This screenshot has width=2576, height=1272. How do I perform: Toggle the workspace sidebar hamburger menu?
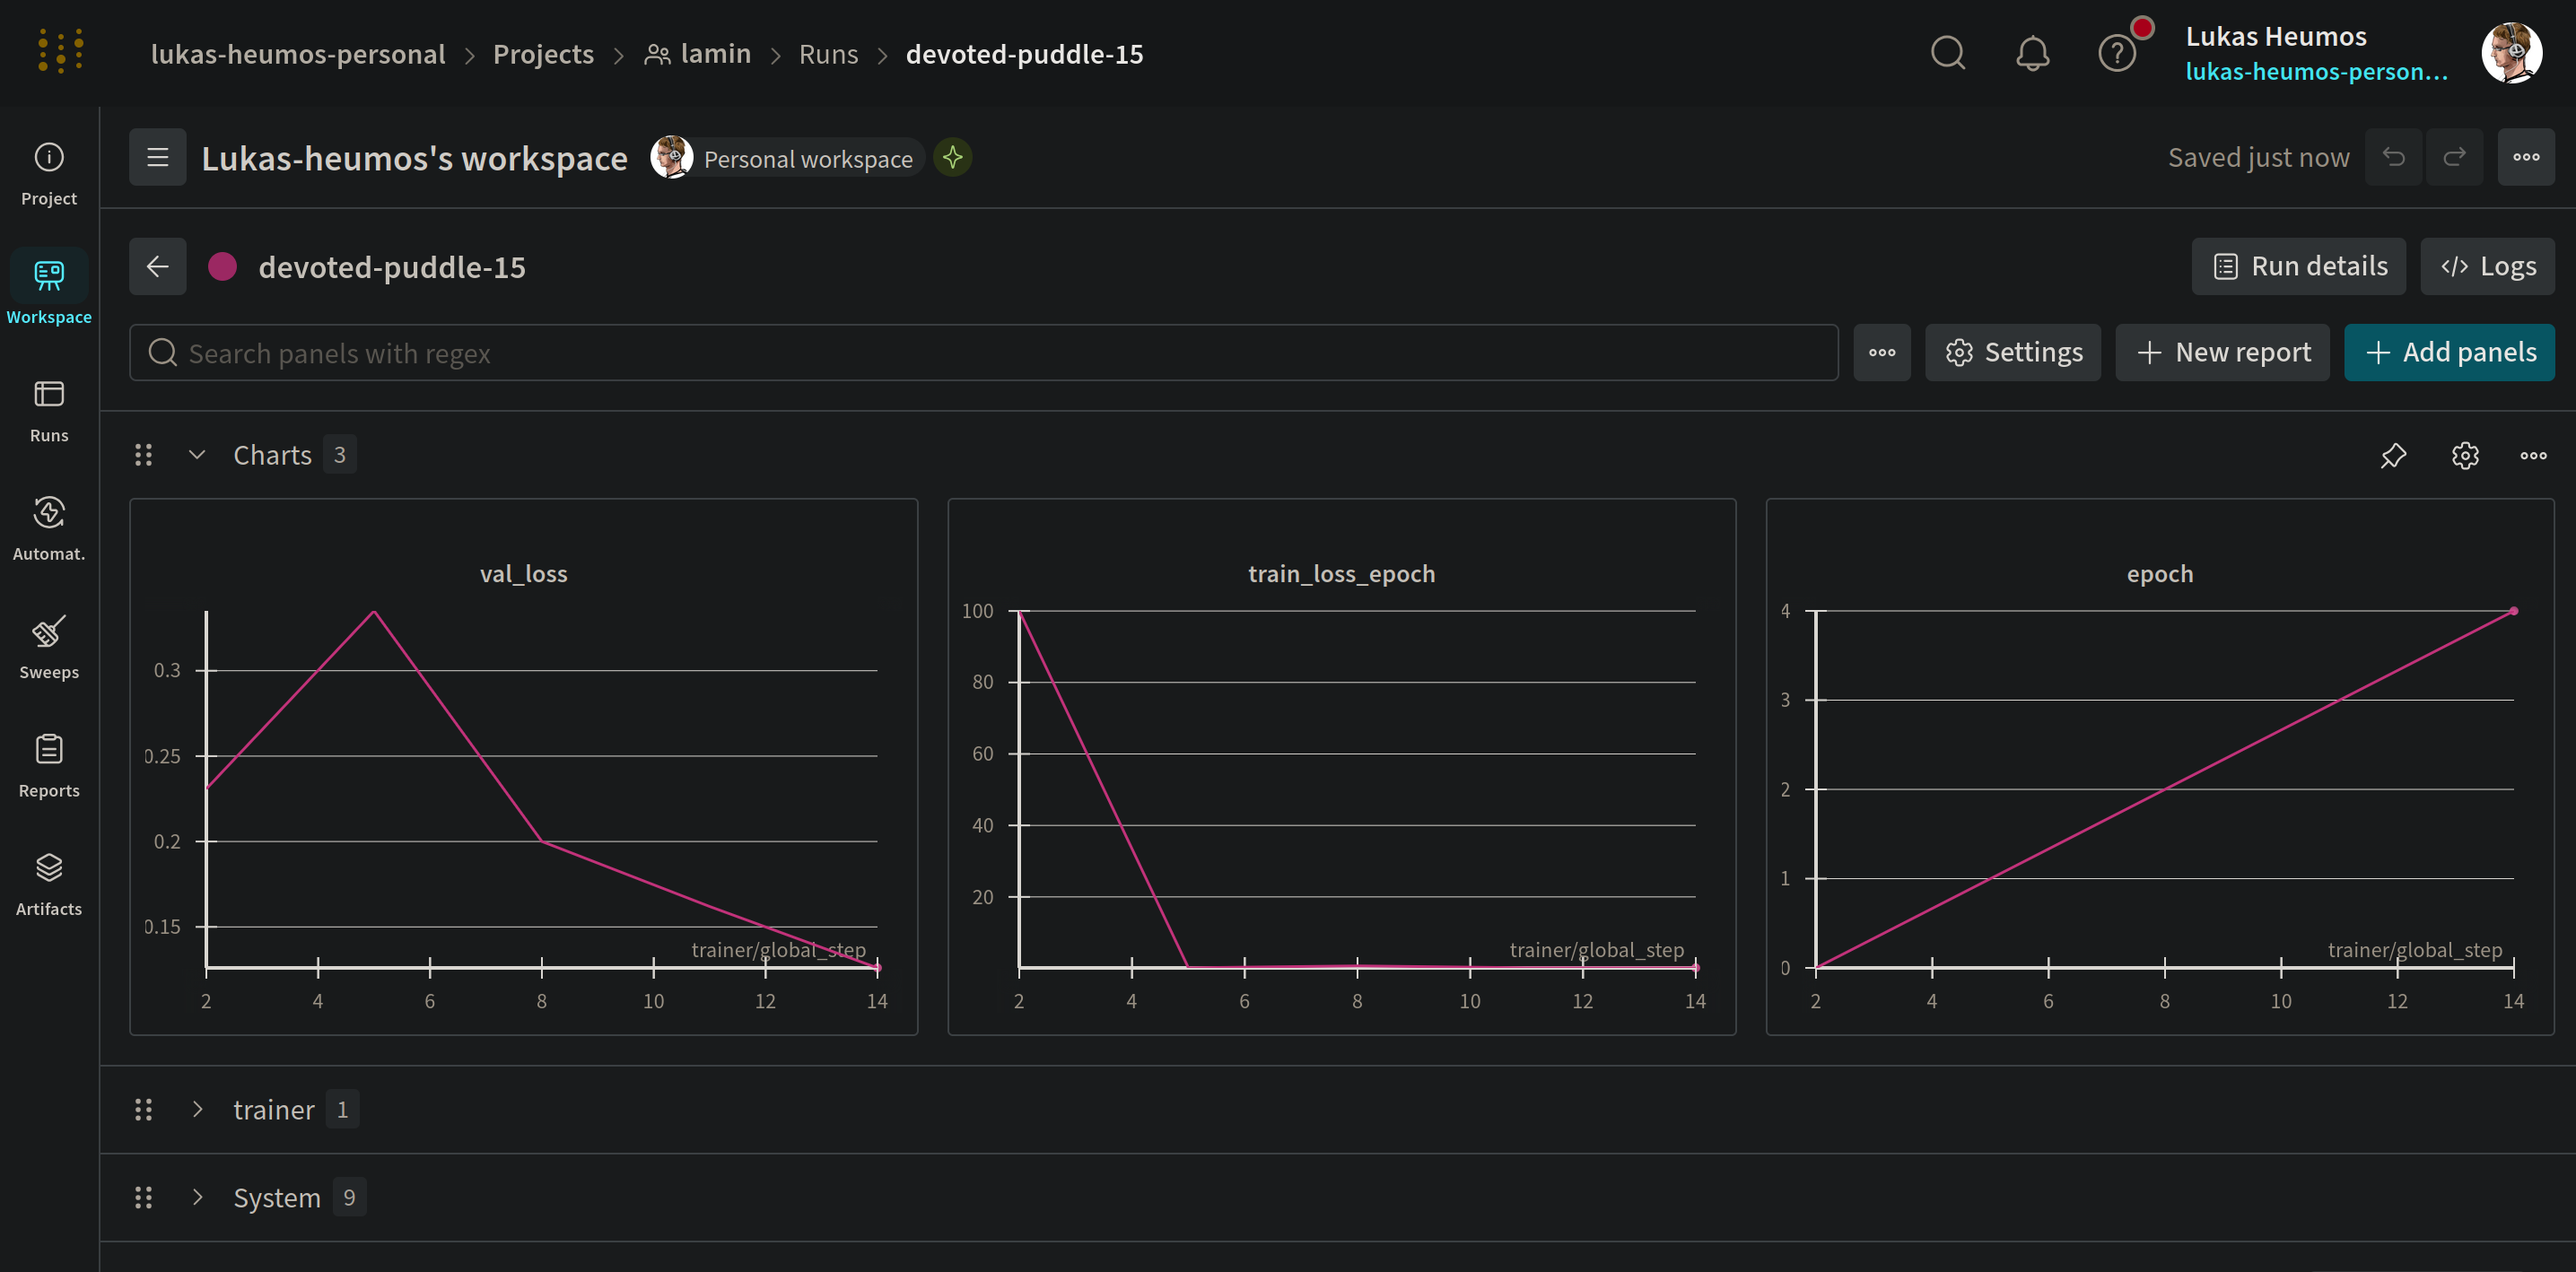point(157,157)
